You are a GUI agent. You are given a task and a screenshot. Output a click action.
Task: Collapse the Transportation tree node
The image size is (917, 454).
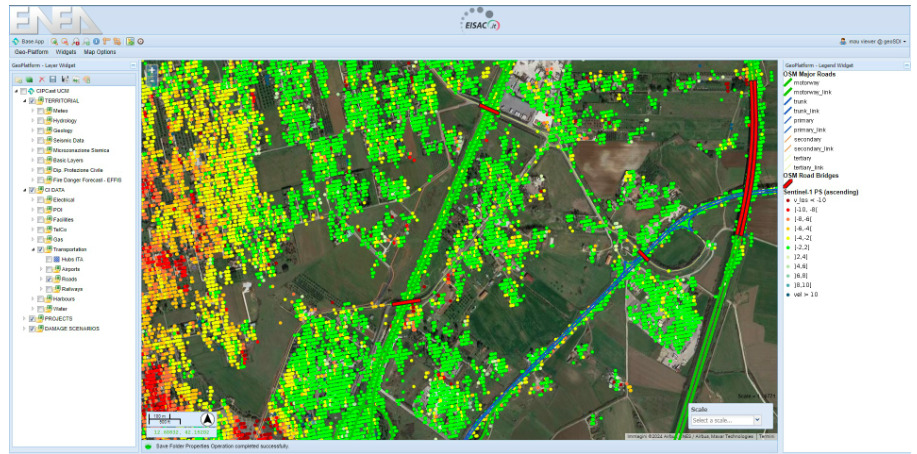pyautogui.click(x=32, y=250)
